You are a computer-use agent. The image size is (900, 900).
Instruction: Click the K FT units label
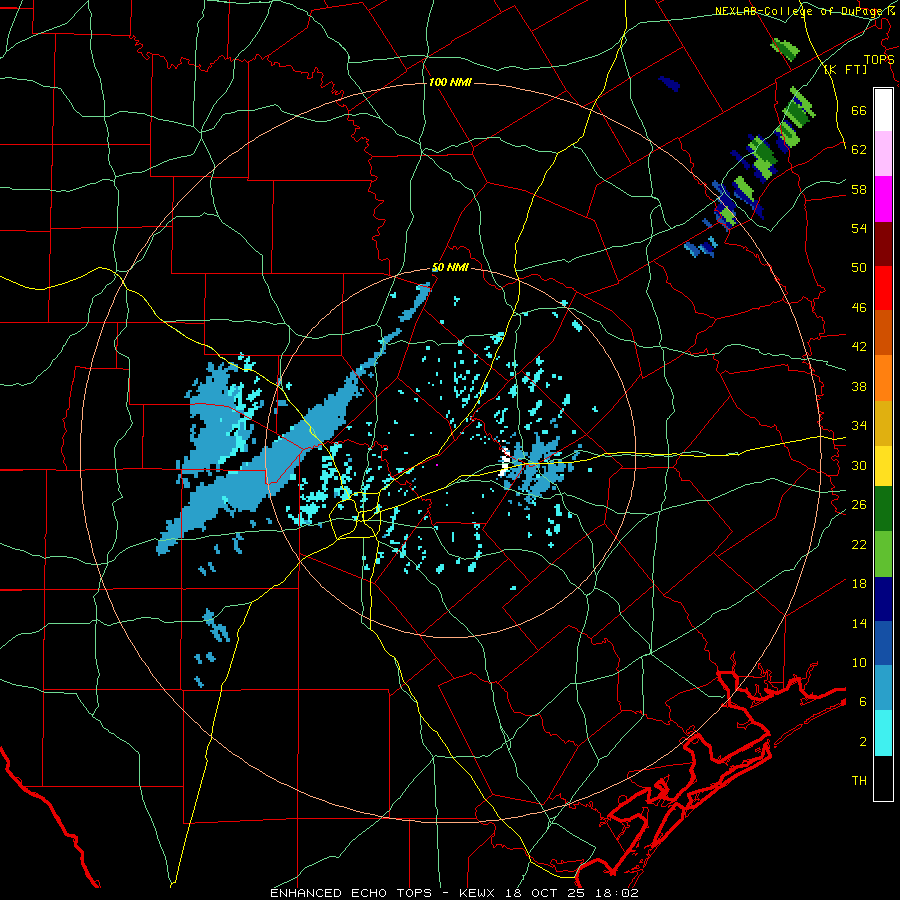[x=845, y=69]
